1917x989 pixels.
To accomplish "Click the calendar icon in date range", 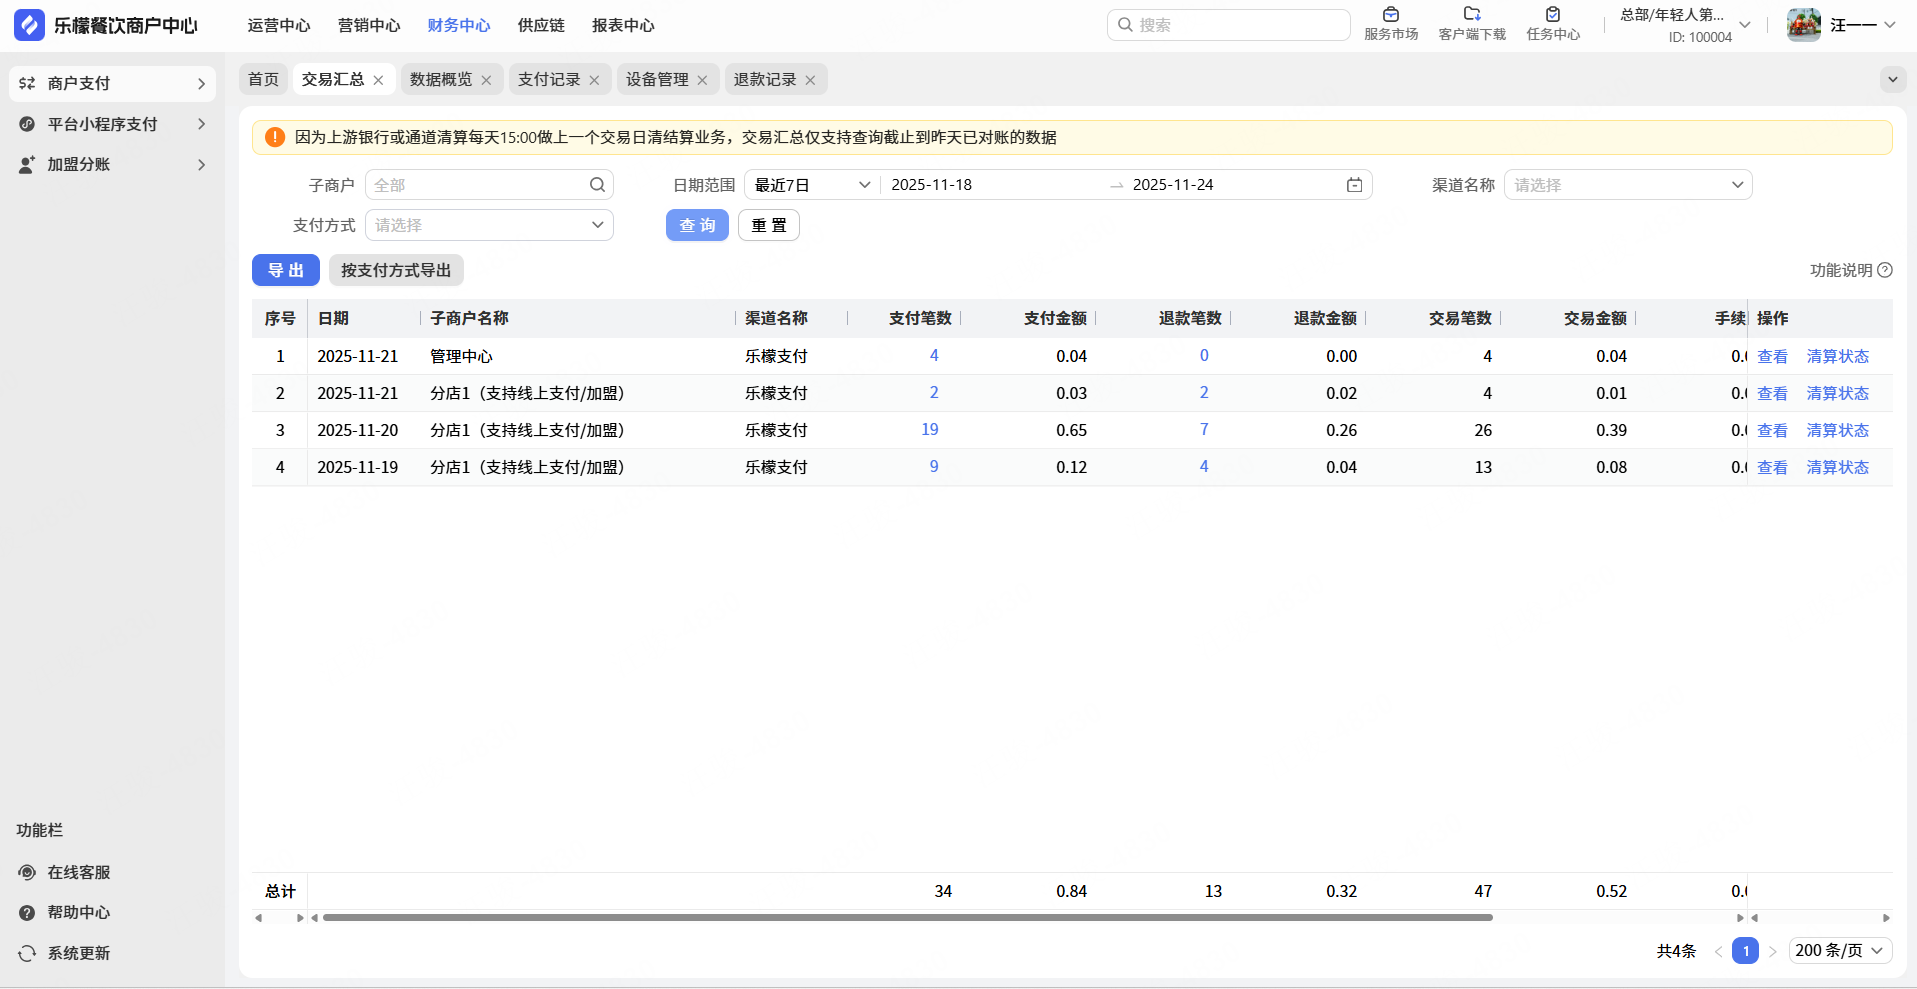I will point(1354,185).
